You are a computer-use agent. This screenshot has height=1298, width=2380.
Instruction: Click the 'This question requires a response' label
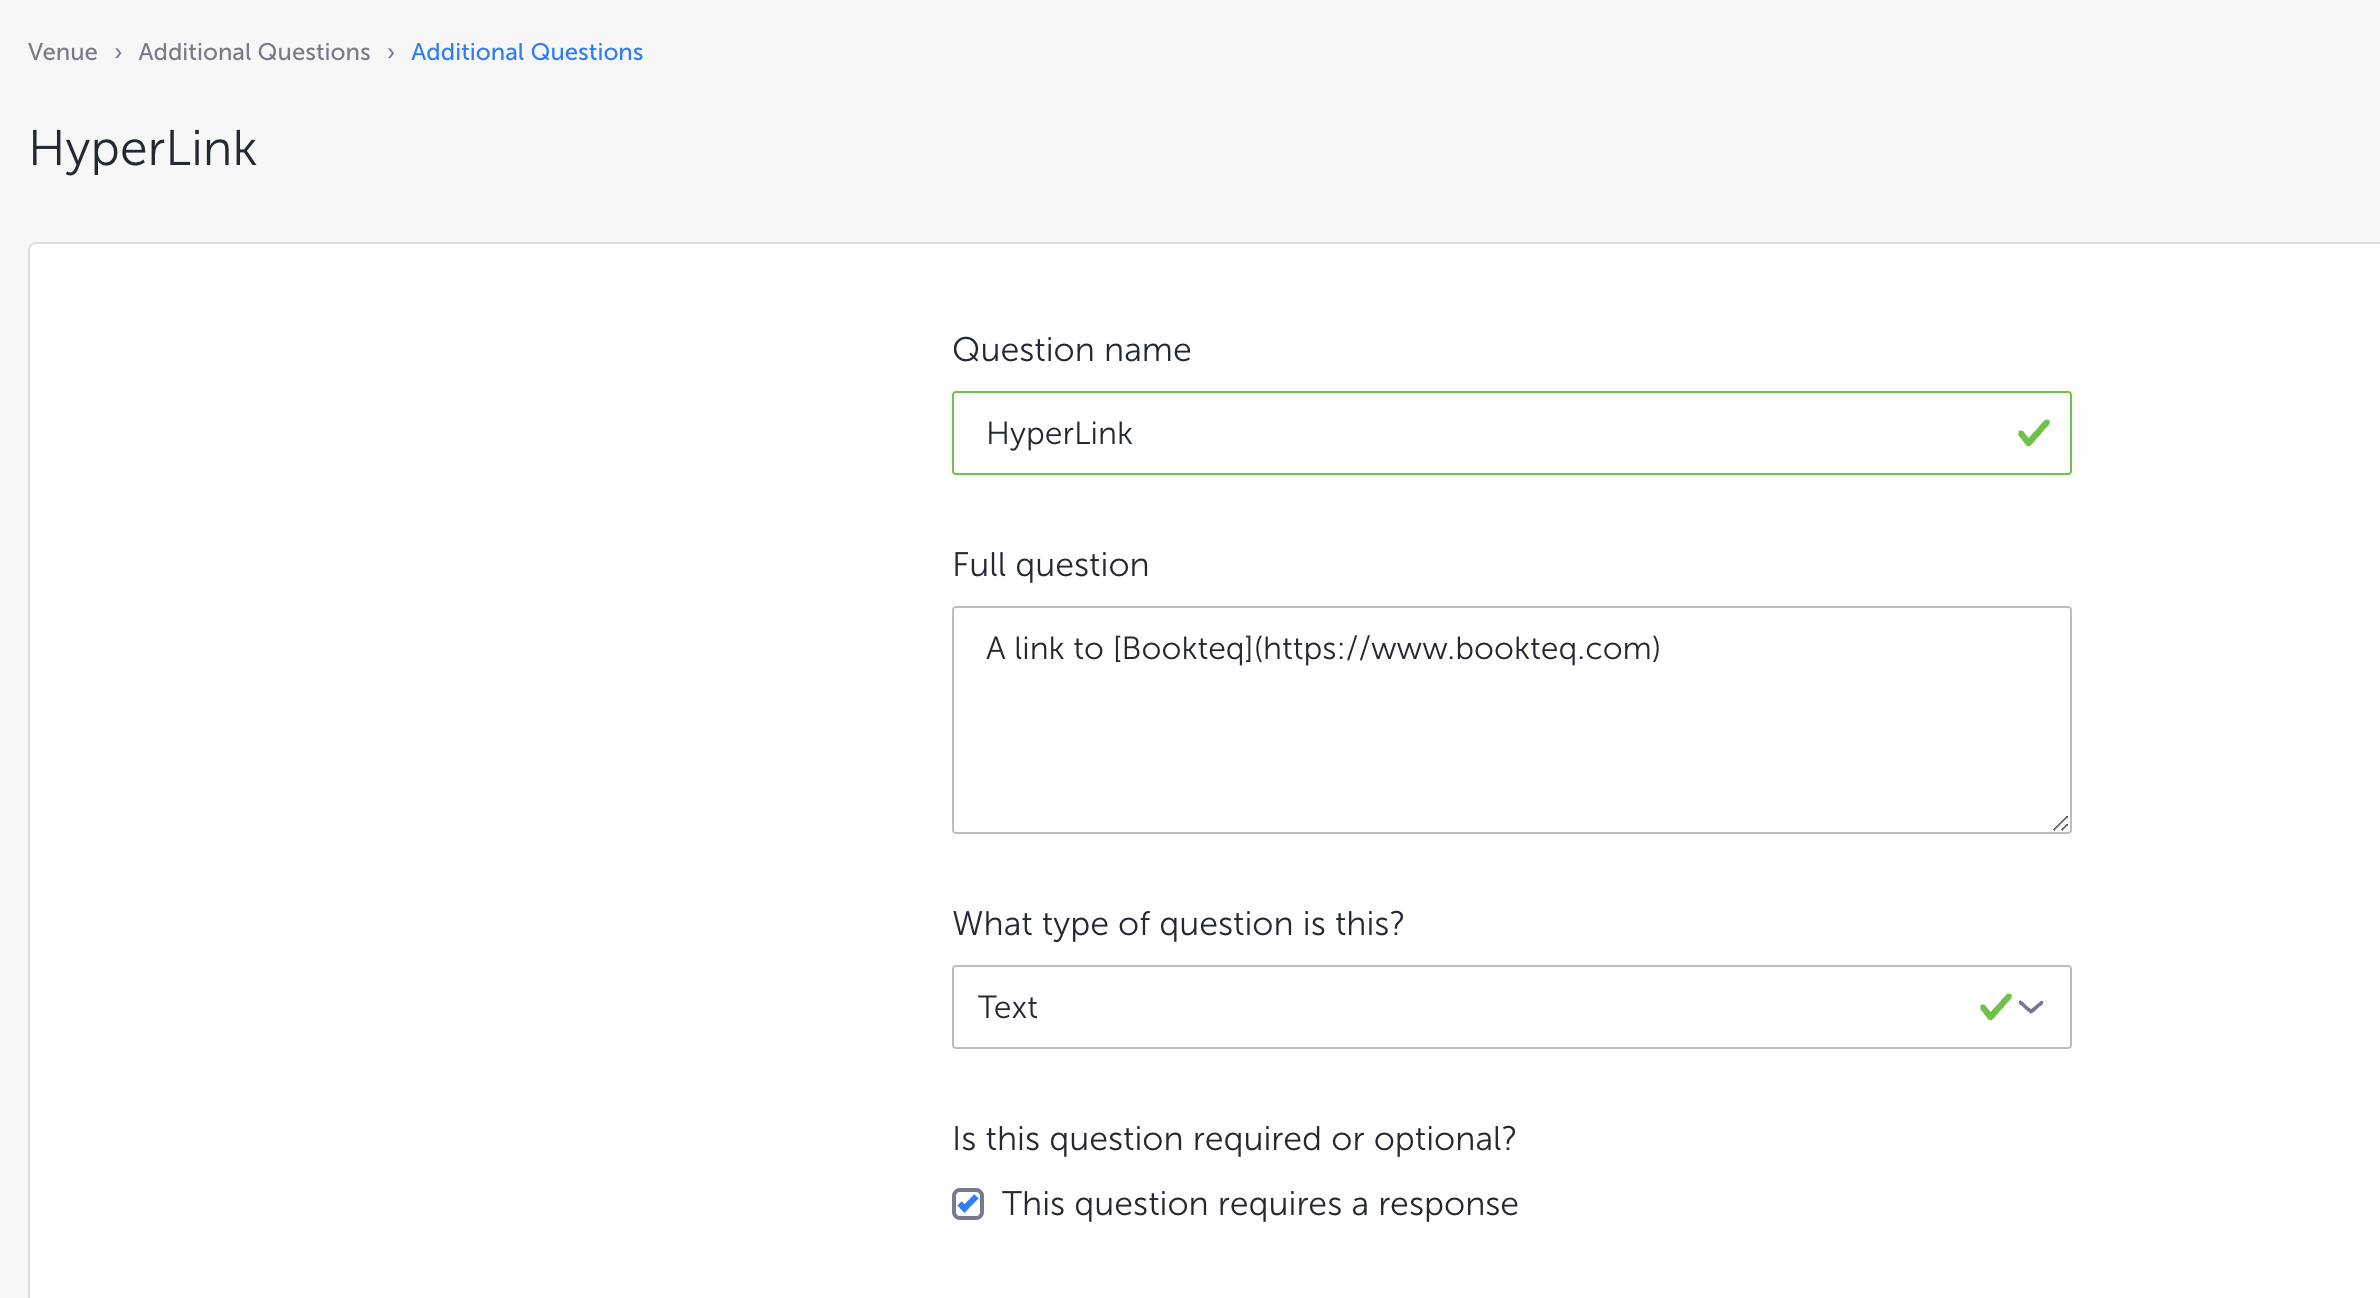(1259, 1204)
